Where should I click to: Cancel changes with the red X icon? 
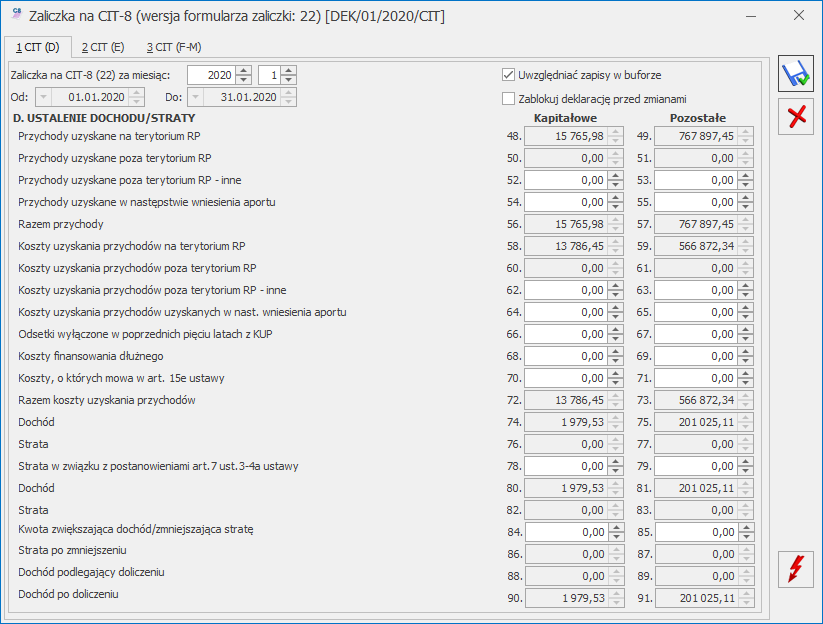pos(796,117)
